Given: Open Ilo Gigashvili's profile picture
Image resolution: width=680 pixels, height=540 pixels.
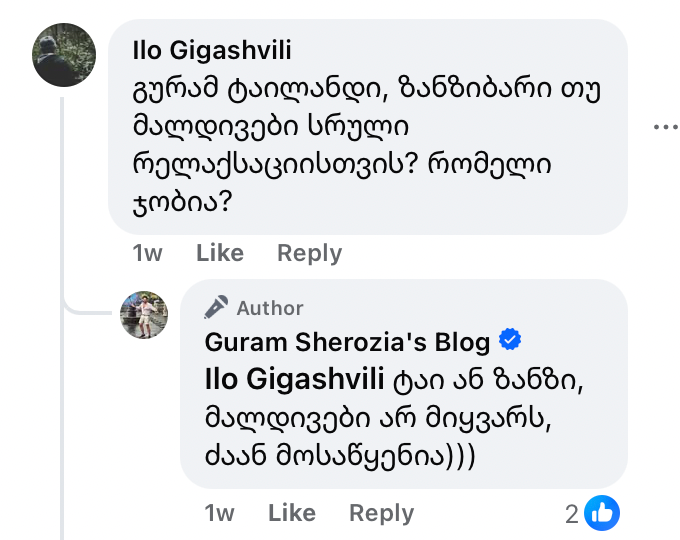Looking at the screenshot, I should pos(64,55).
